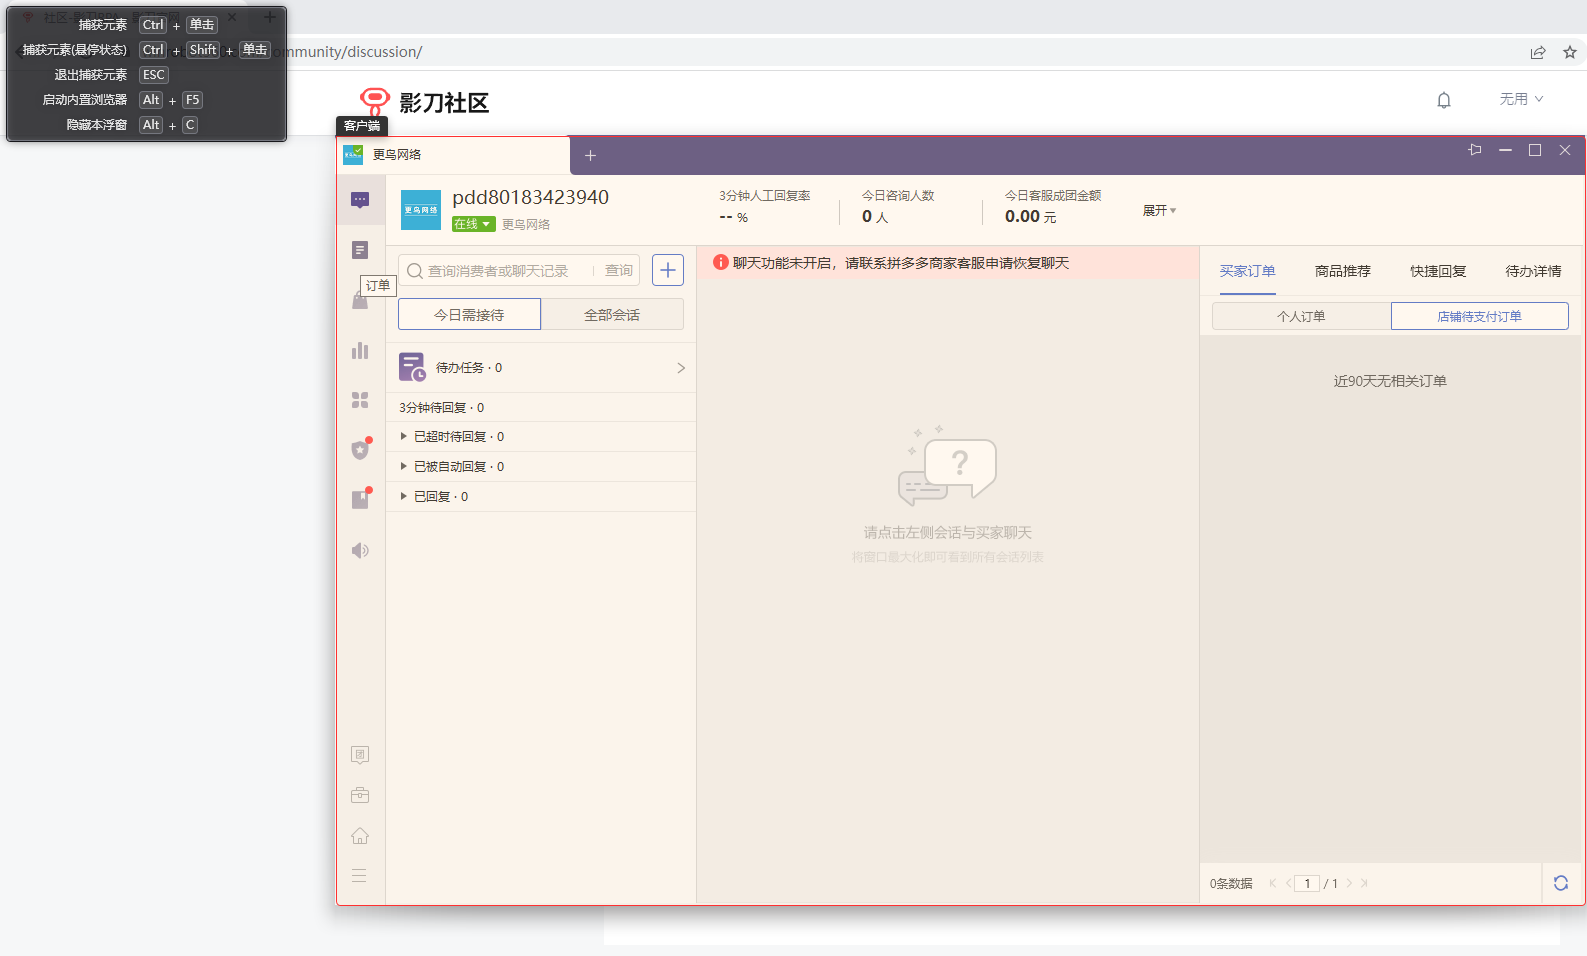Click the bar chart statistics sidebar icon
This screenshot has height=956, width=1587.
360,351
